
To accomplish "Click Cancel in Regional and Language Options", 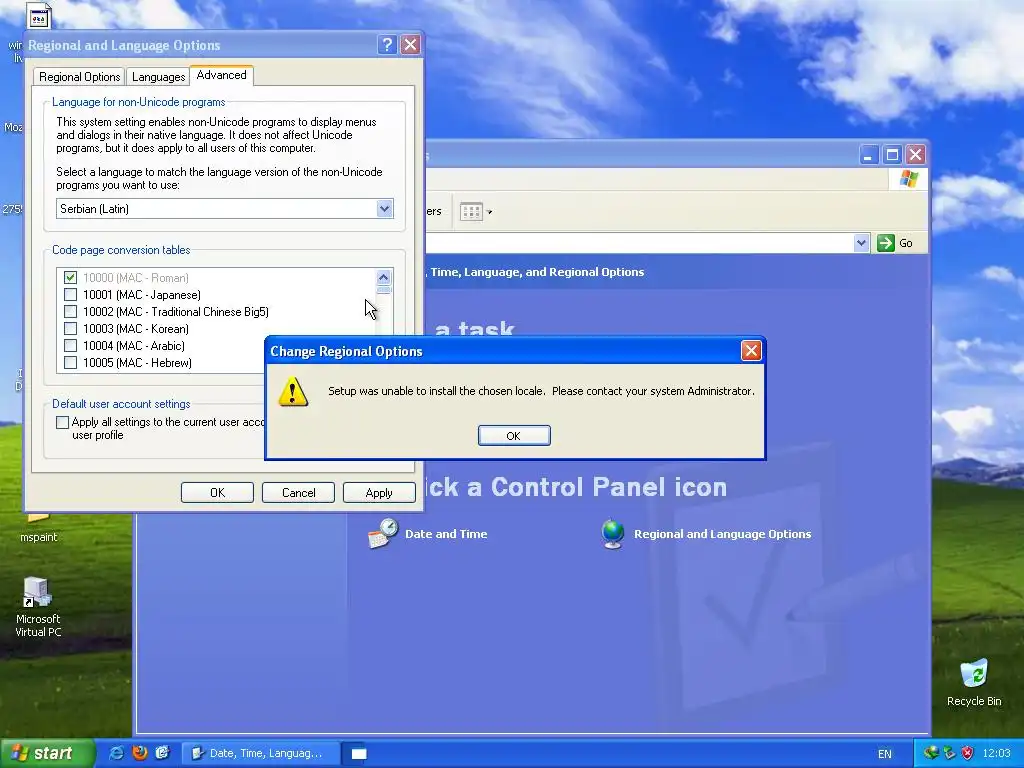I will (x=298, y=492).
